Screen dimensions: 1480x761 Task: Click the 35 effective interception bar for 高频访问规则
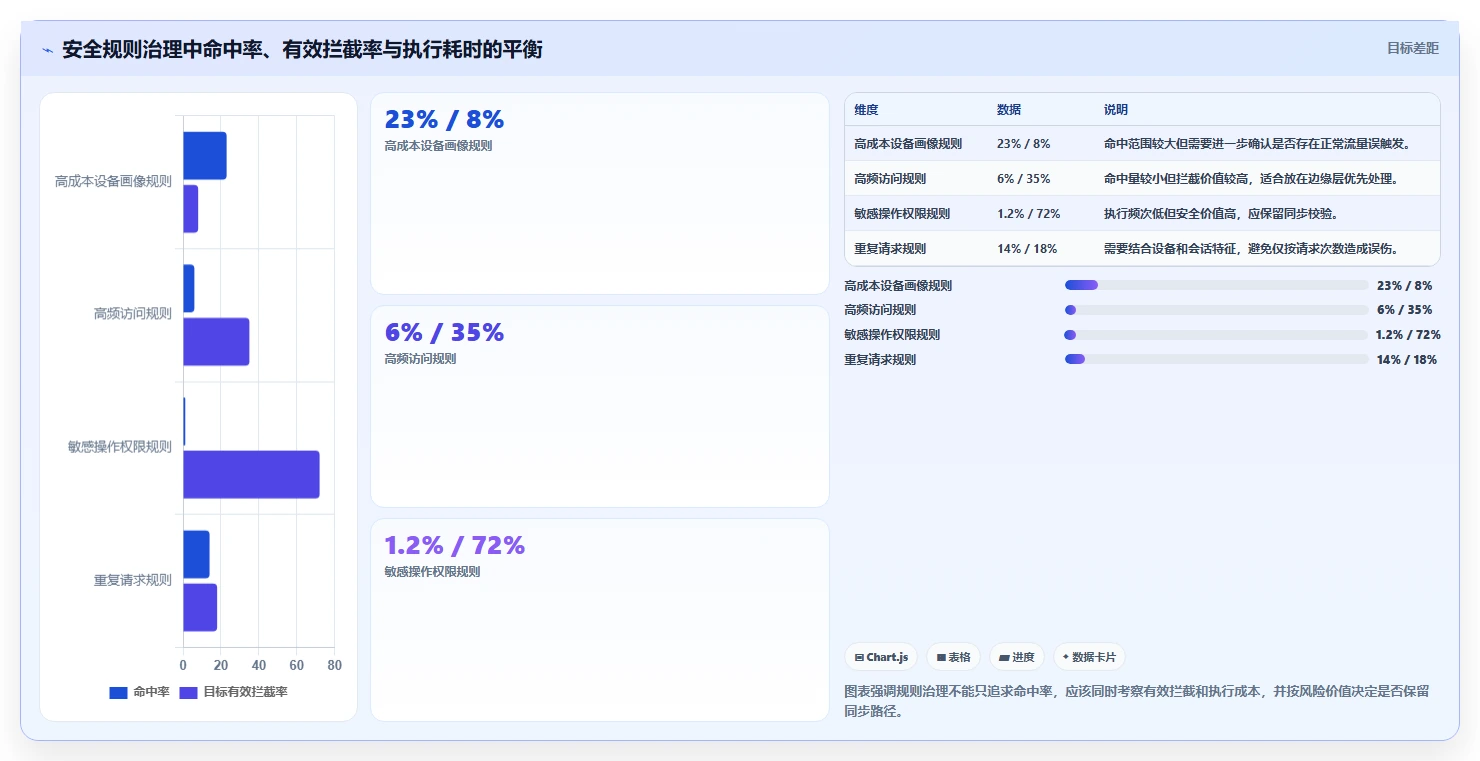tap(216, 341)
